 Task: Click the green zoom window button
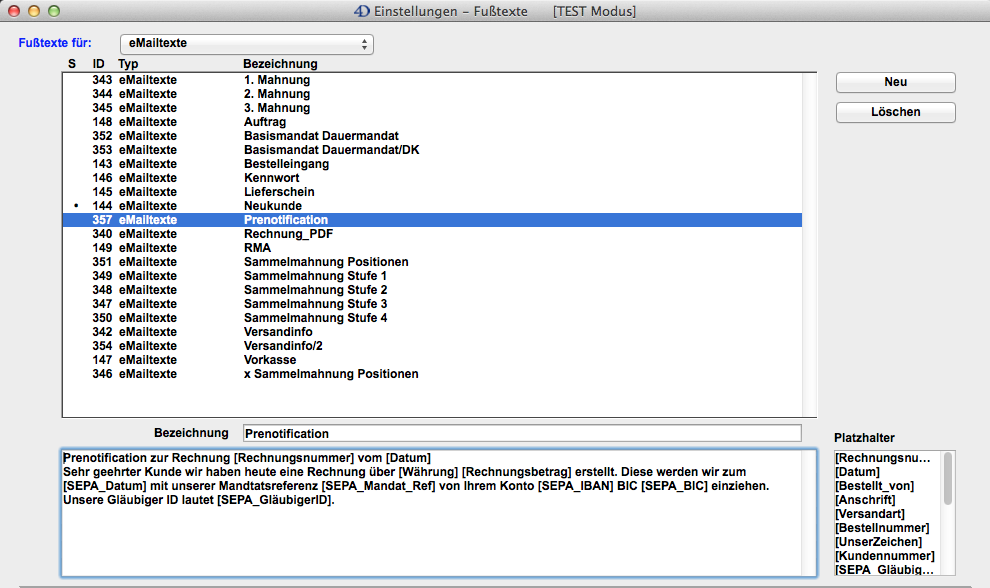[x=54, y=11]
